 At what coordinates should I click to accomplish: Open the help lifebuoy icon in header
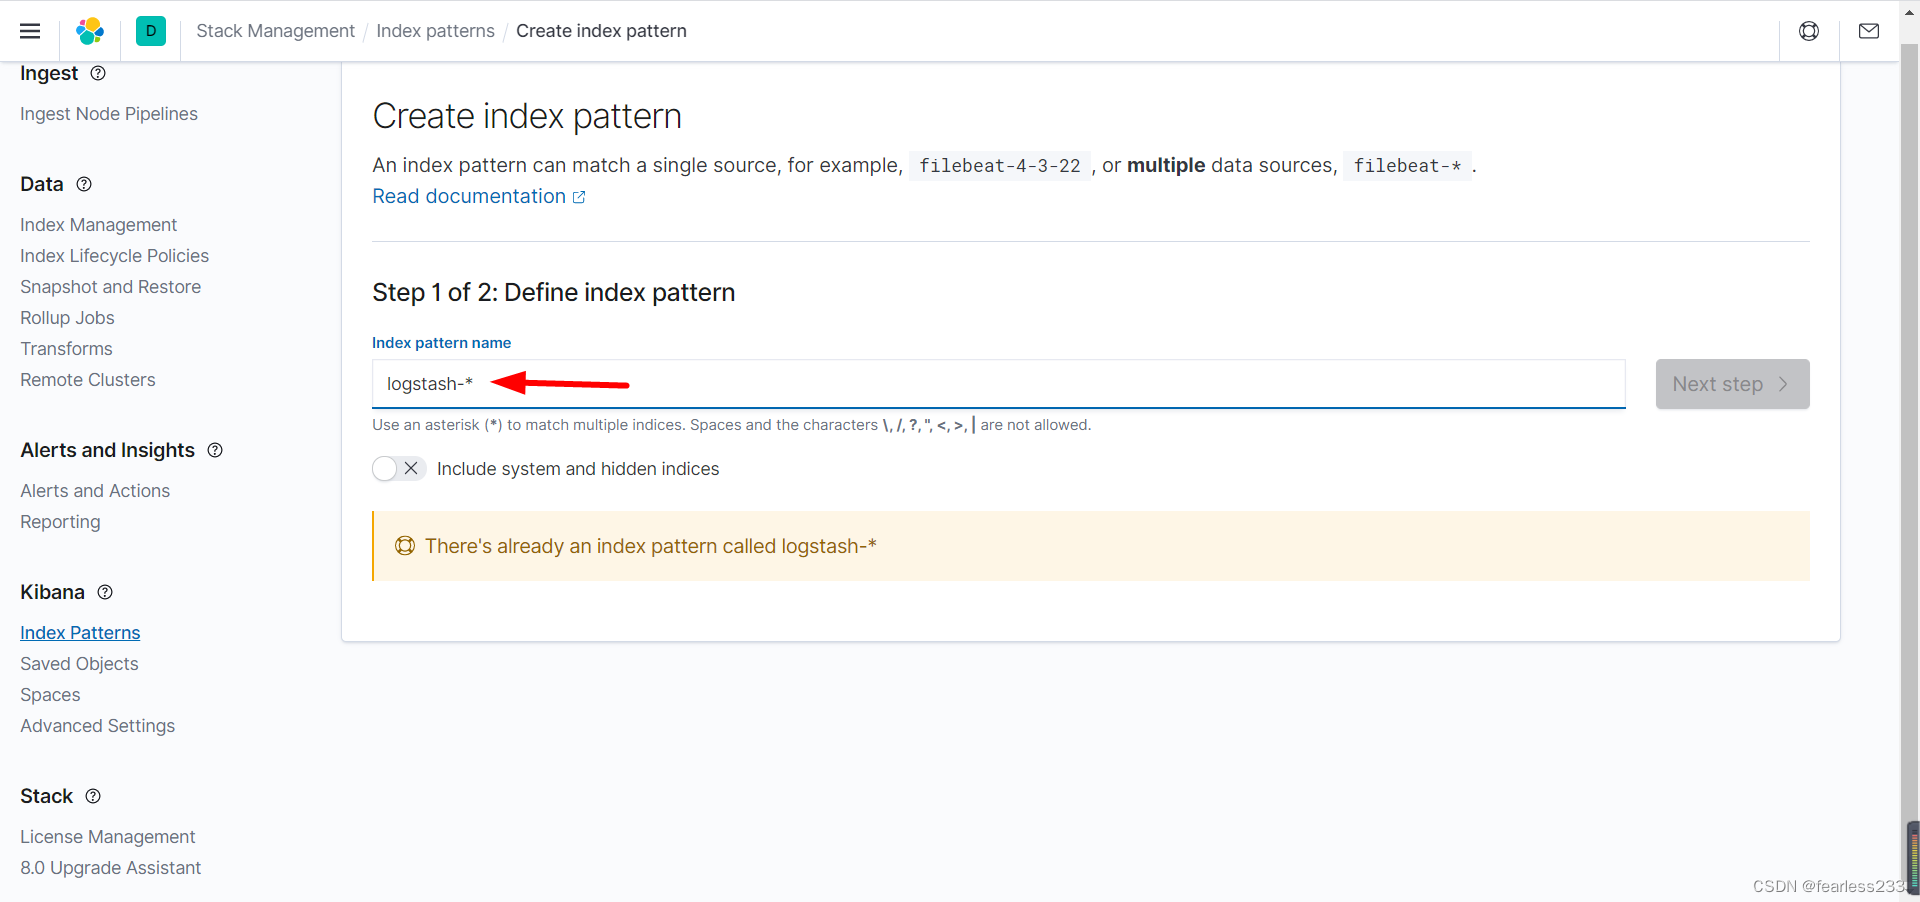[1809, 31]
